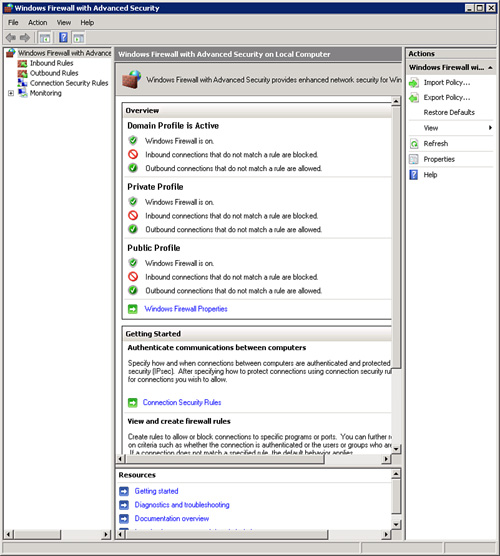Click the Private Profile firewall-on shield icon
This screenshot has width=500, height=556.
click(x=133, y=202)
